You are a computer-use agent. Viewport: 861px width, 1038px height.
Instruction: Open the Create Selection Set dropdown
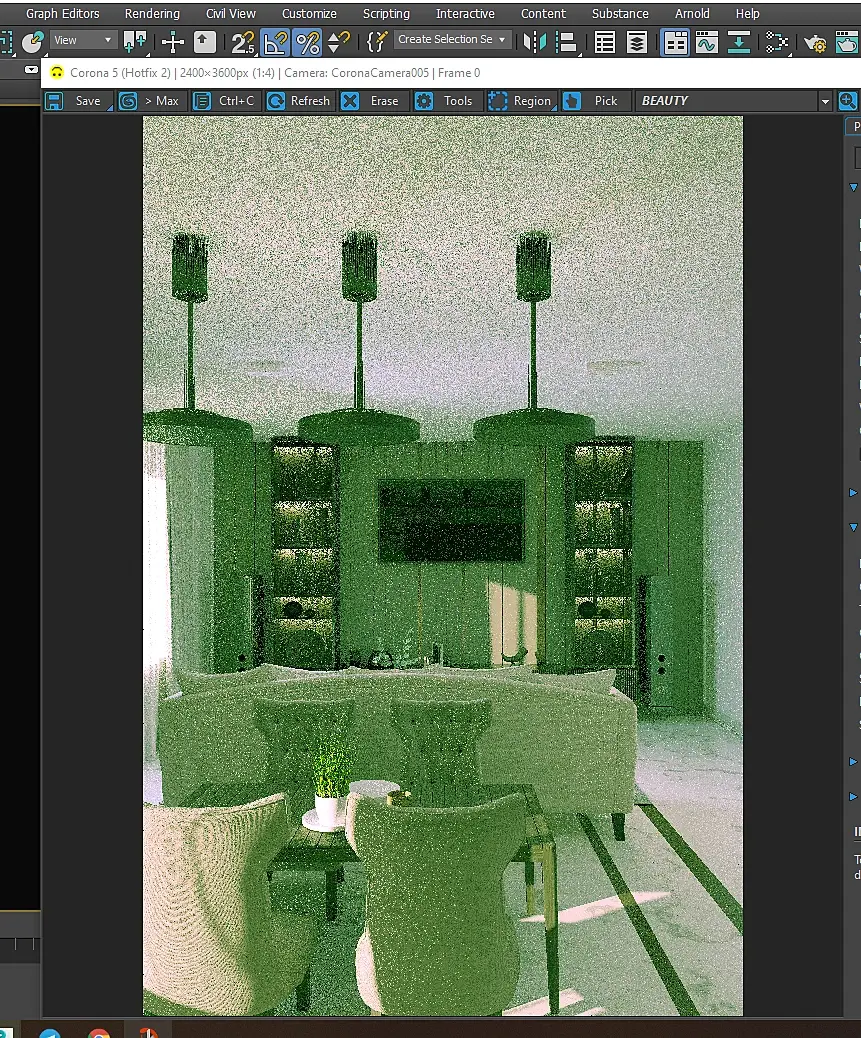[x=452, y=40]
